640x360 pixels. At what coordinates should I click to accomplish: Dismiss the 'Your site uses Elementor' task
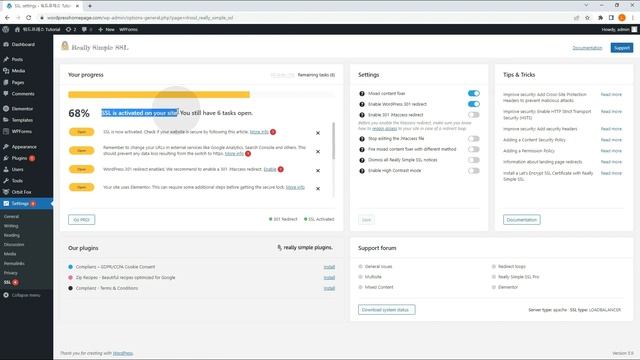click(318, 189)
